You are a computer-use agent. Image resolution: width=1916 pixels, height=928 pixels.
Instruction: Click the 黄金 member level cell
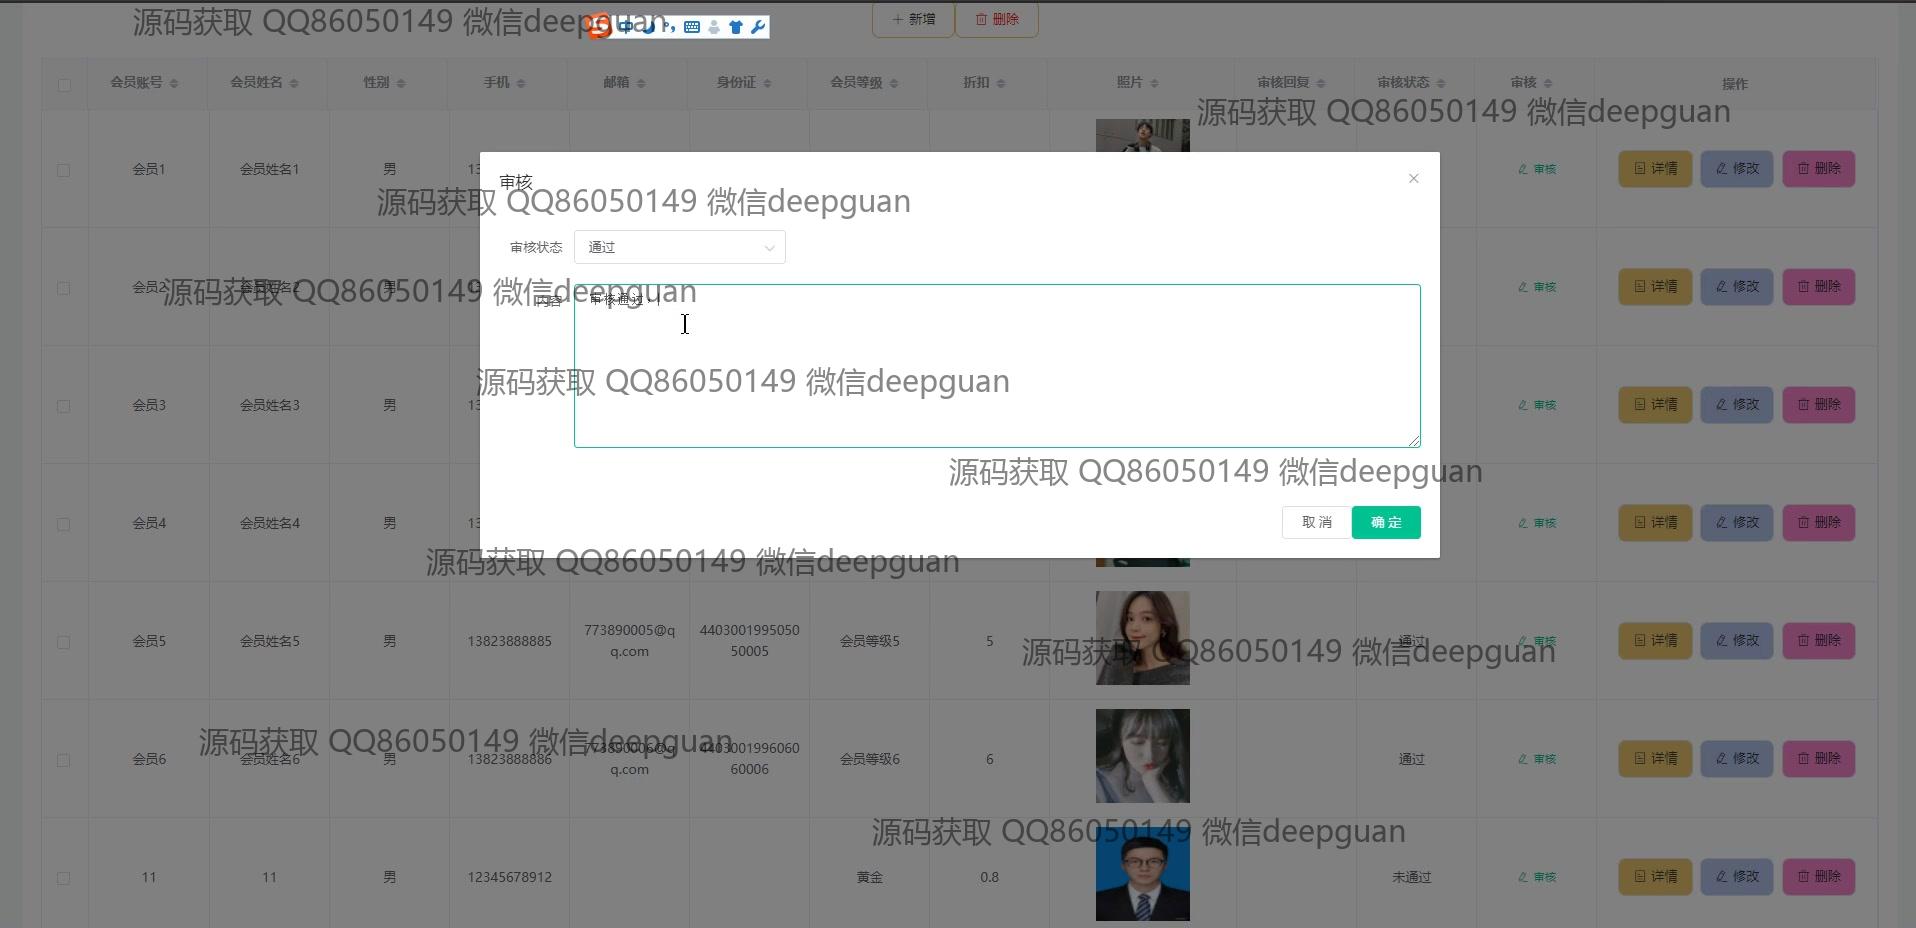click(869, 877)
